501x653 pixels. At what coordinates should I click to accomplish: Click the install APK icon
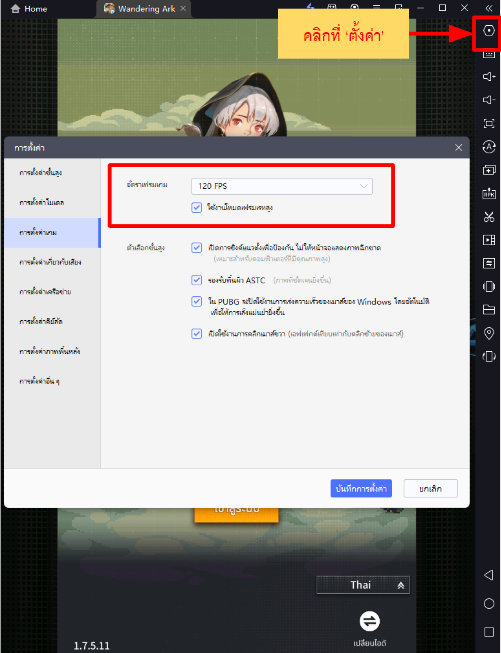[489, 193]
